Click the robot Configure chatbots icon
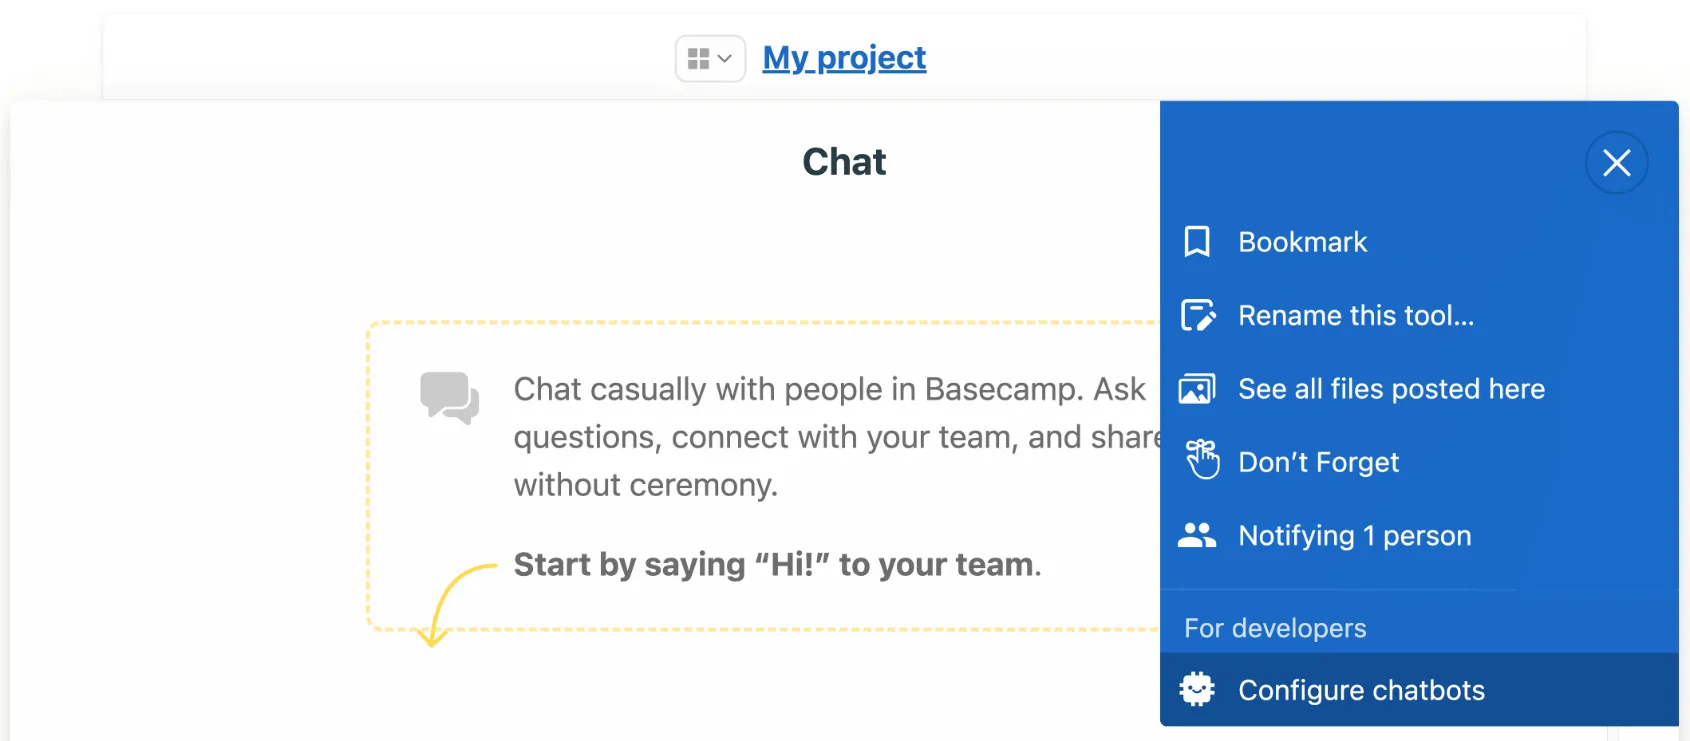The height and width of the screenshot is (741, 1690). [x=1198, y=689]
